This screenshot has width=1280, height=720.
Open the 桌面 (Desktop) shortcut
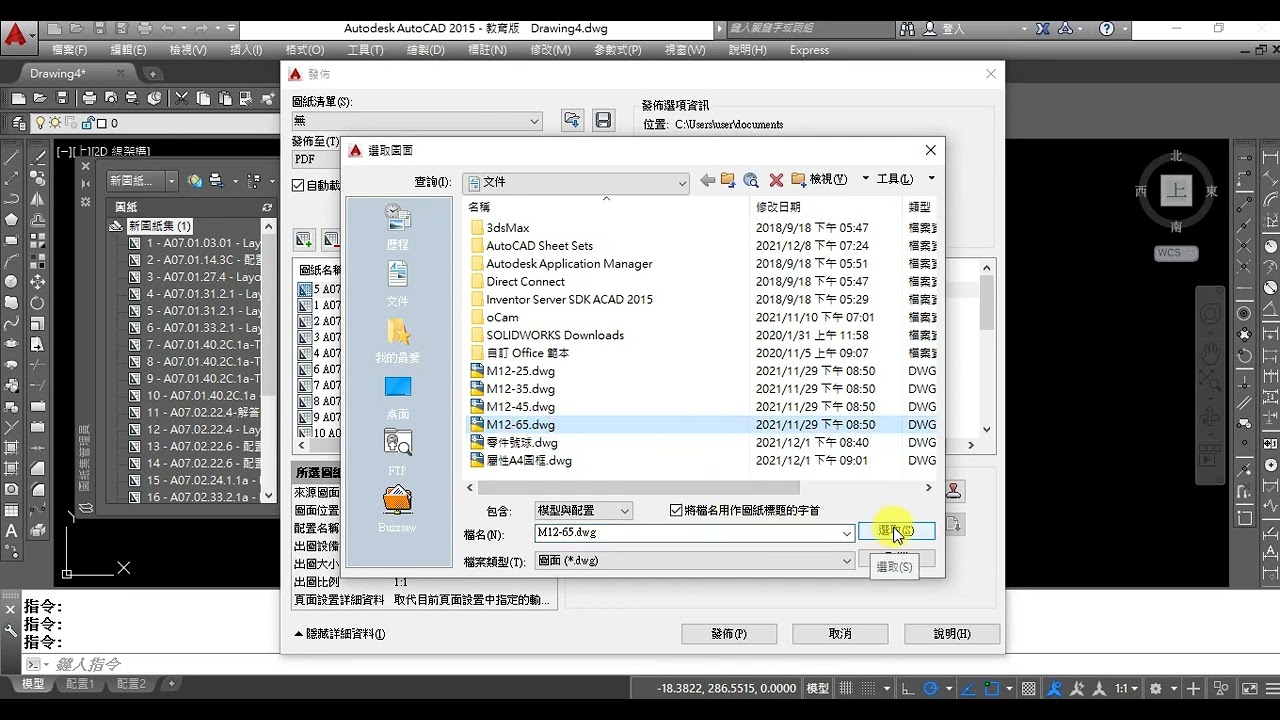tap(398, 397)
